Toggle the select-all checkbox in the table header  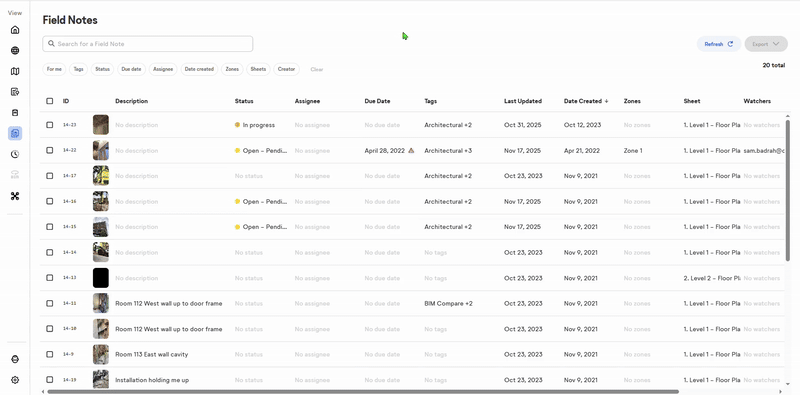[49, 101]
